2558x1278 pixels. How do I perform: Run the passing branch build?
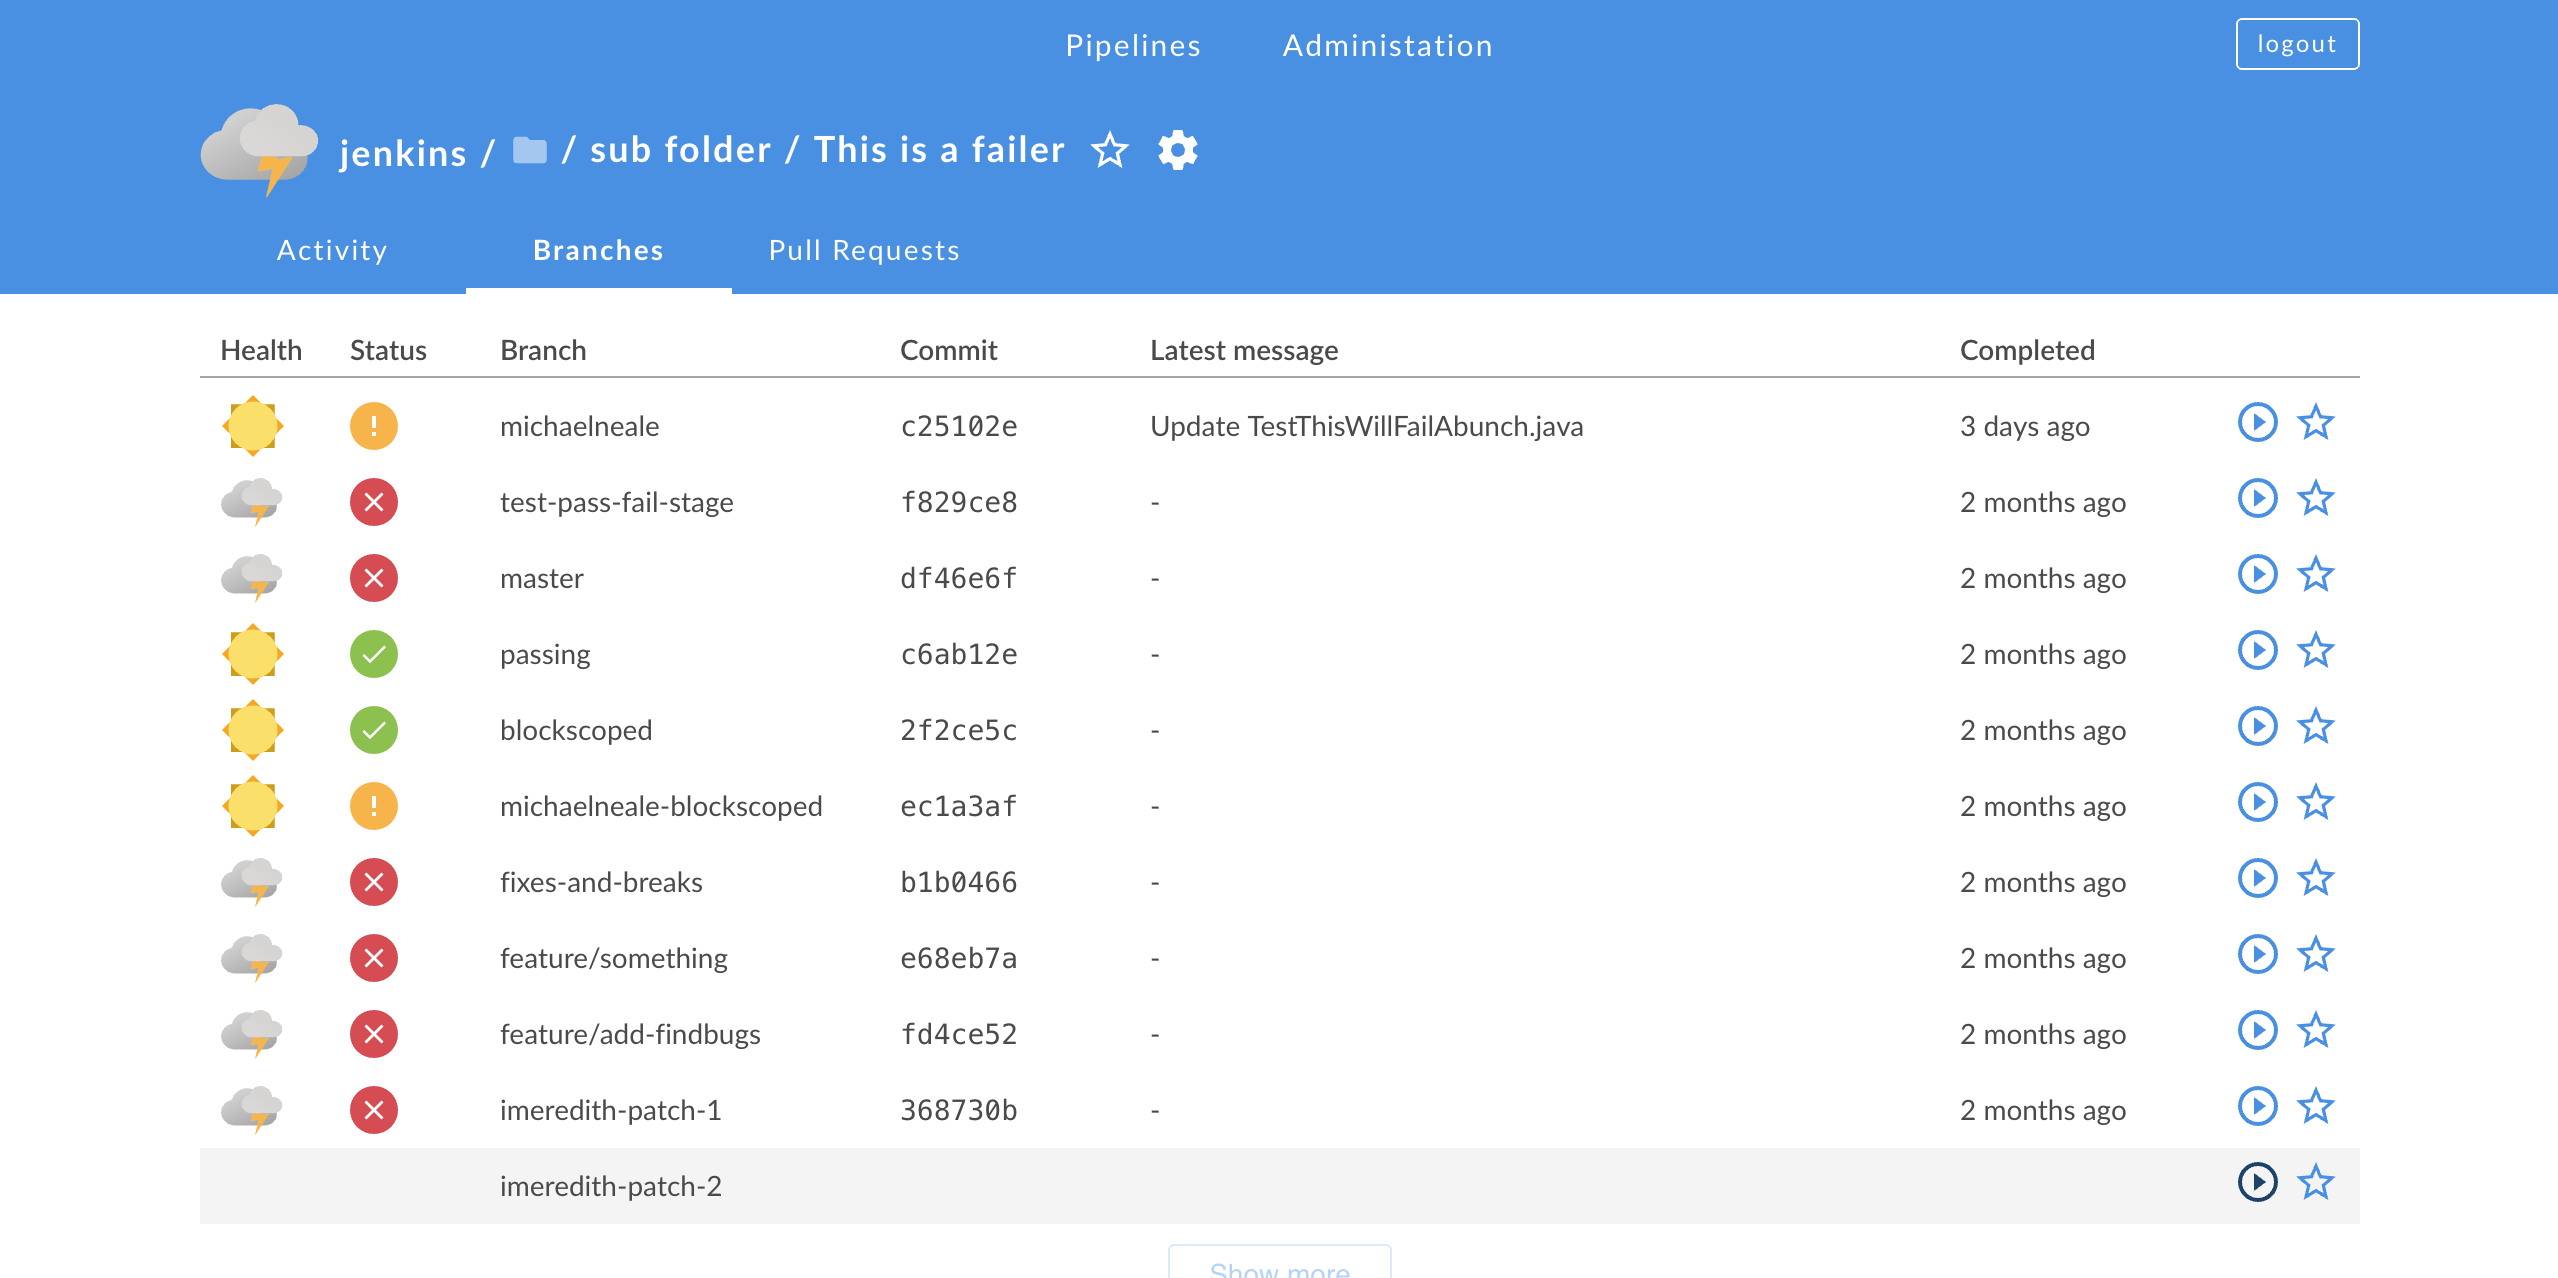point(2257,651)
